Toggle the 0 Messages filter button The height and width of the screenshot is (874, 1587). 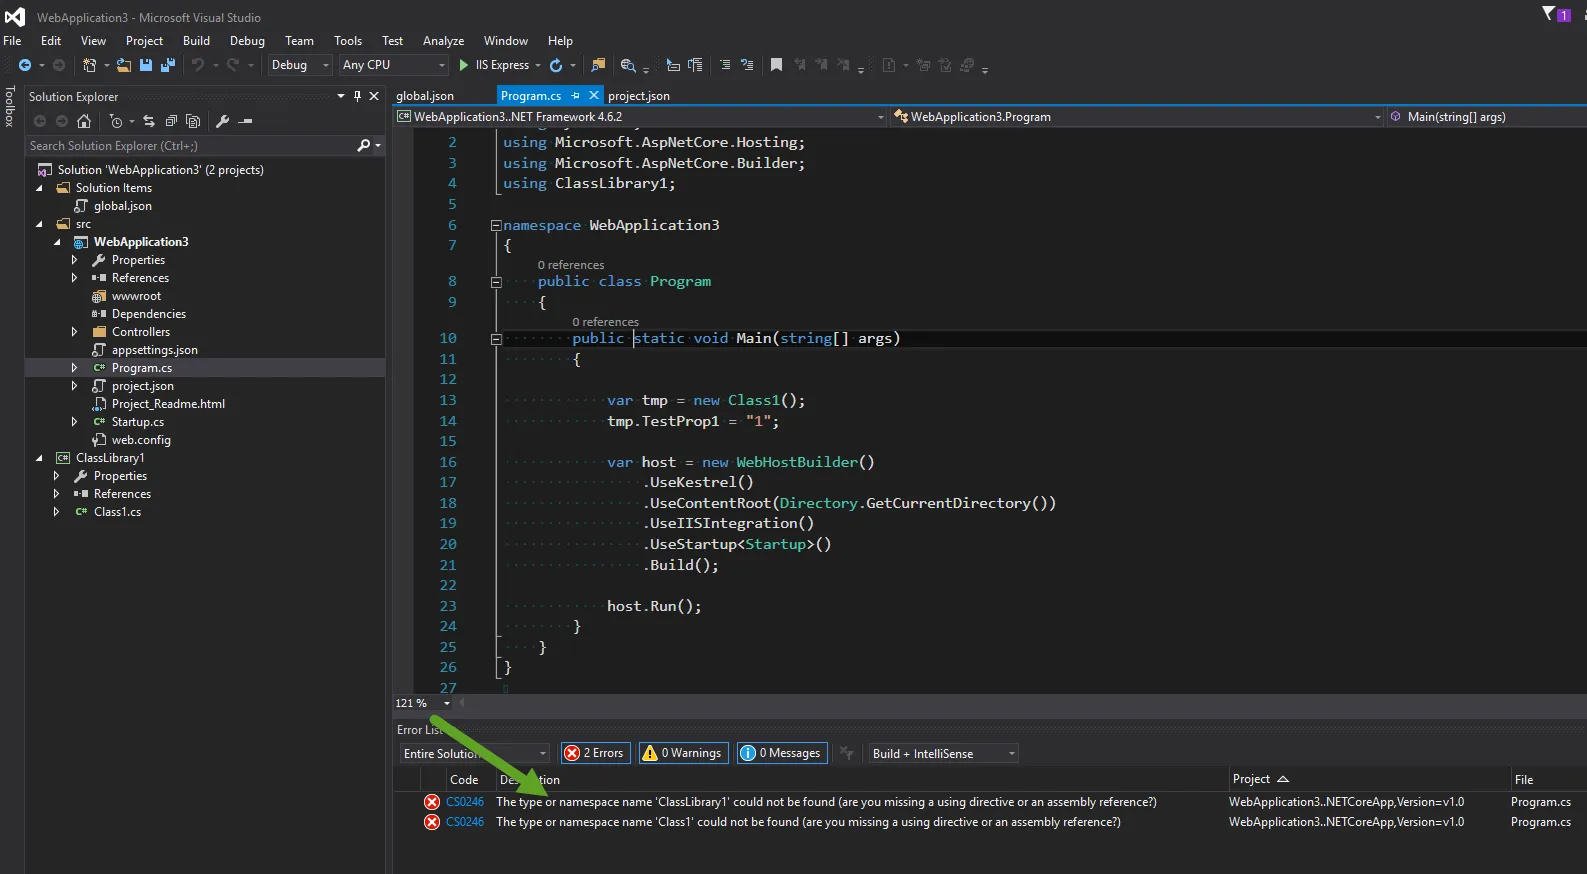[x=782, y=753]
